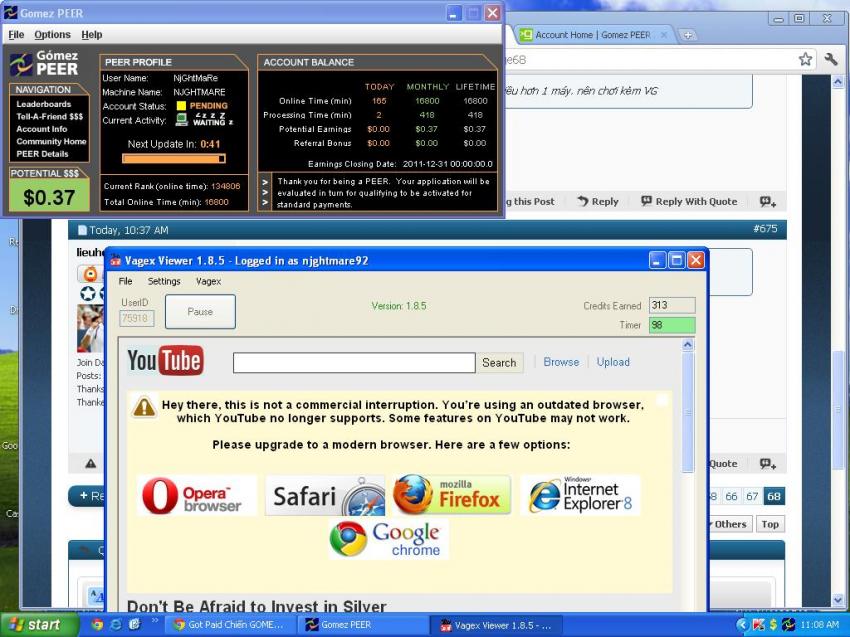Go to forum page 66
Image resolution: width=850 pixels, height=637 pixels.
(x=731, y=496)
